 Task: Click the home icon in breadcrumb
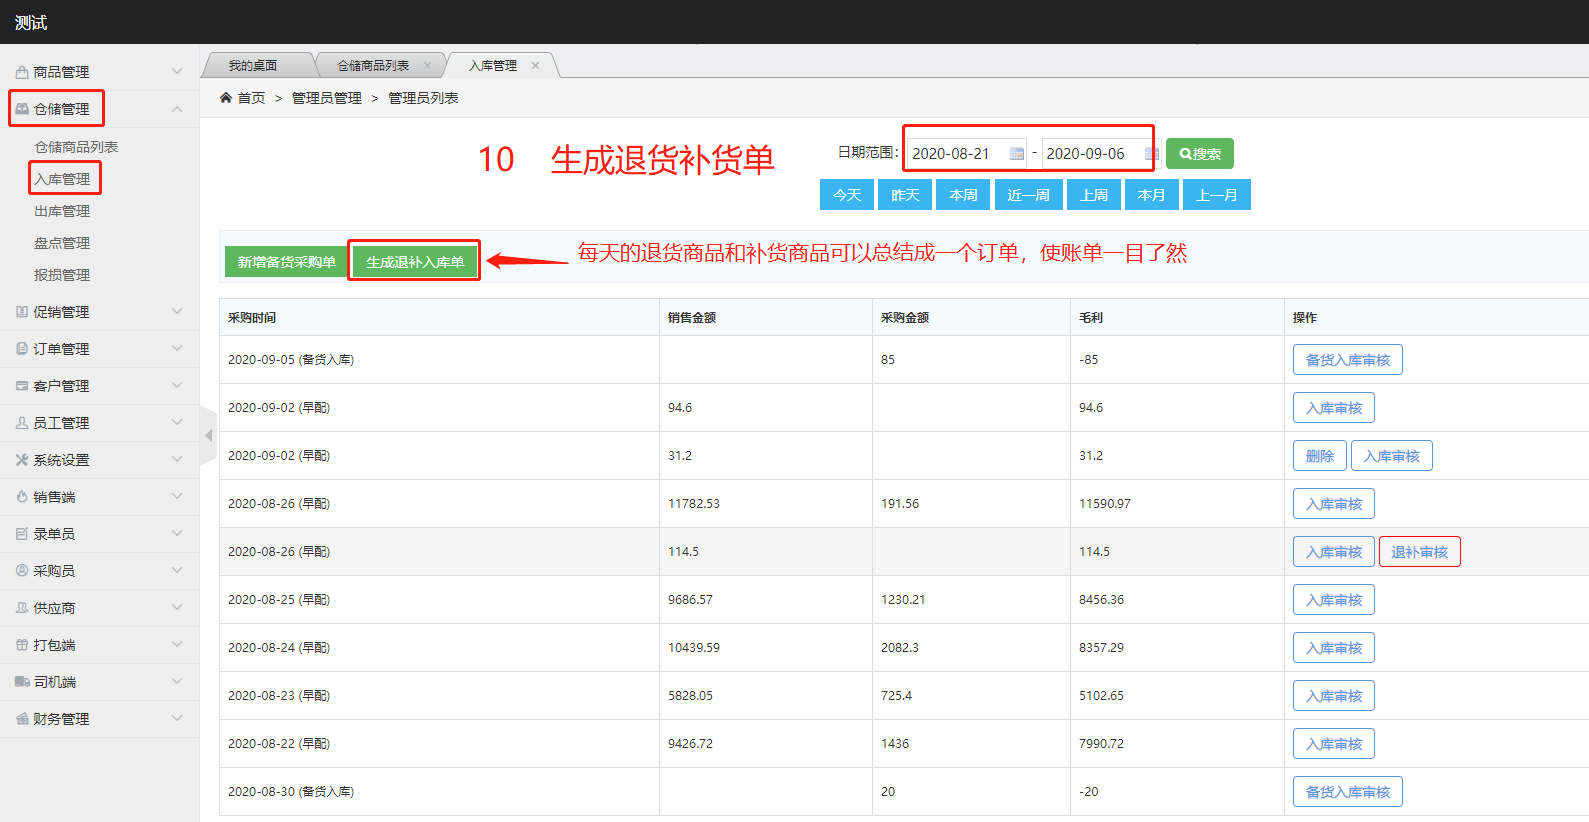click(x=226, y=98)
